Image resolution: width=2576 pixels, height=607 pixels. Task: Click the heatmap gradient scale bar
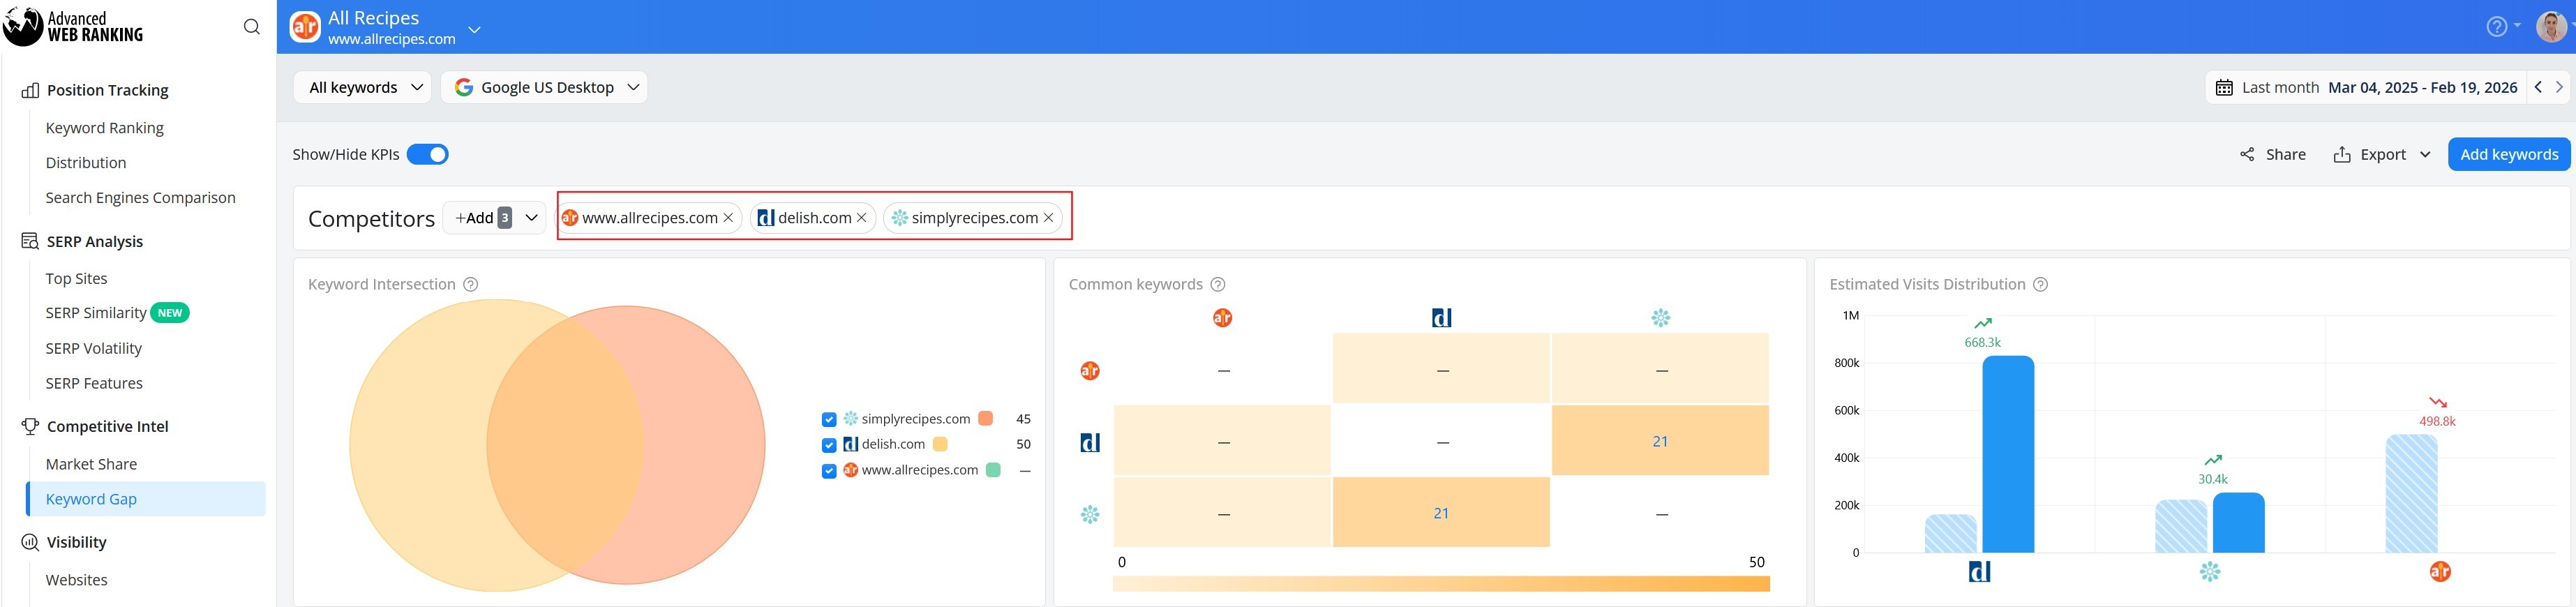(x=1441, y=584)
